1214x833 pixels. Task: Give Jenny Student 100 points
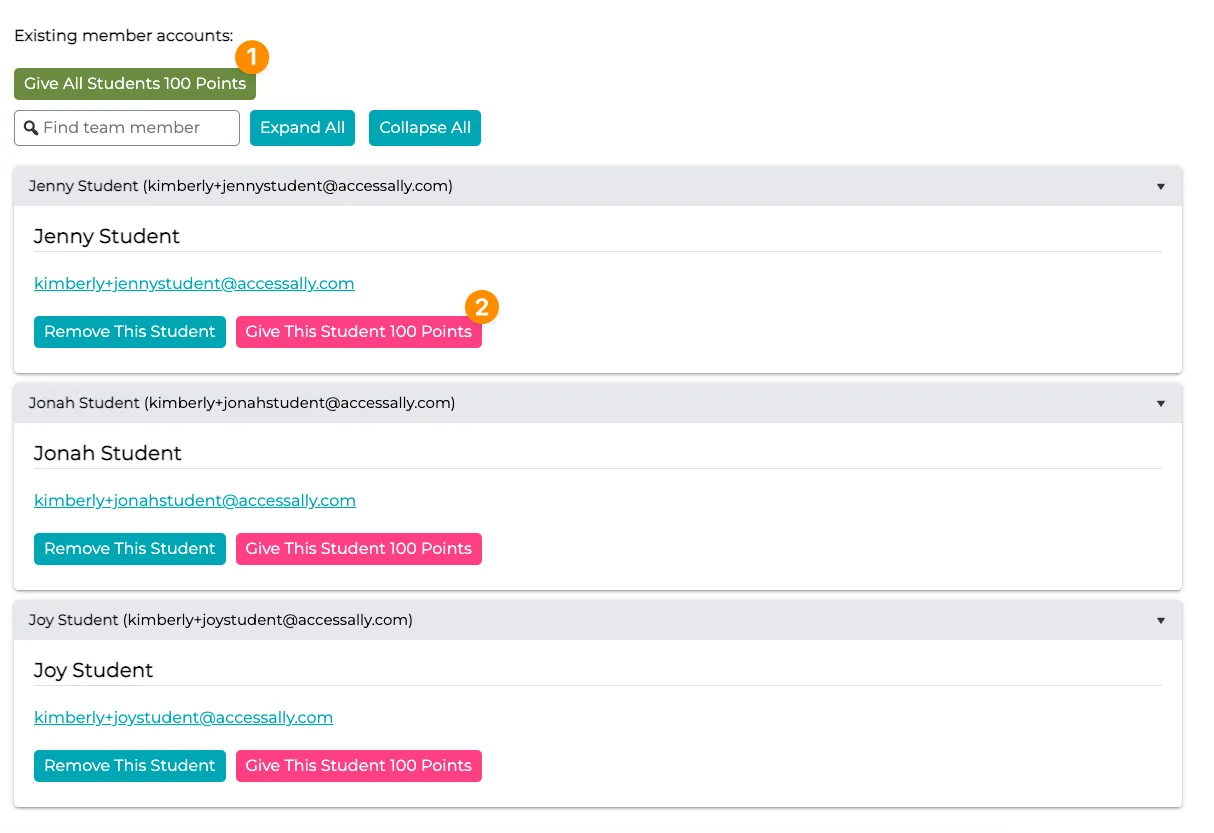358,332
